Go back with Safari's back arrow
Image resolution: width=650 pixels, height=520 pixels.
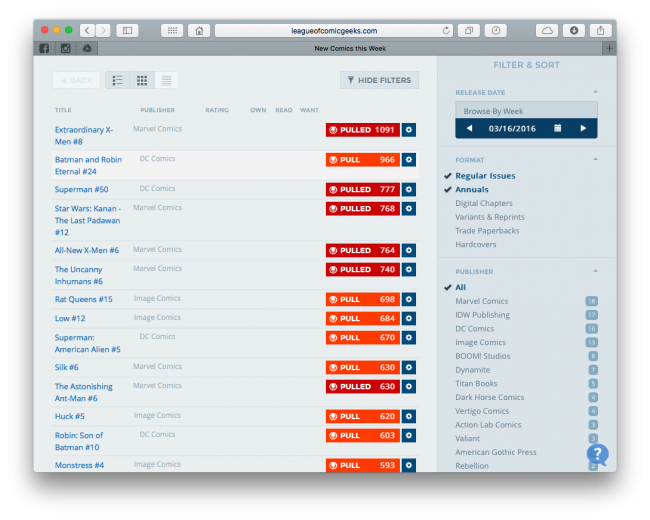click(x=87, y=30)
